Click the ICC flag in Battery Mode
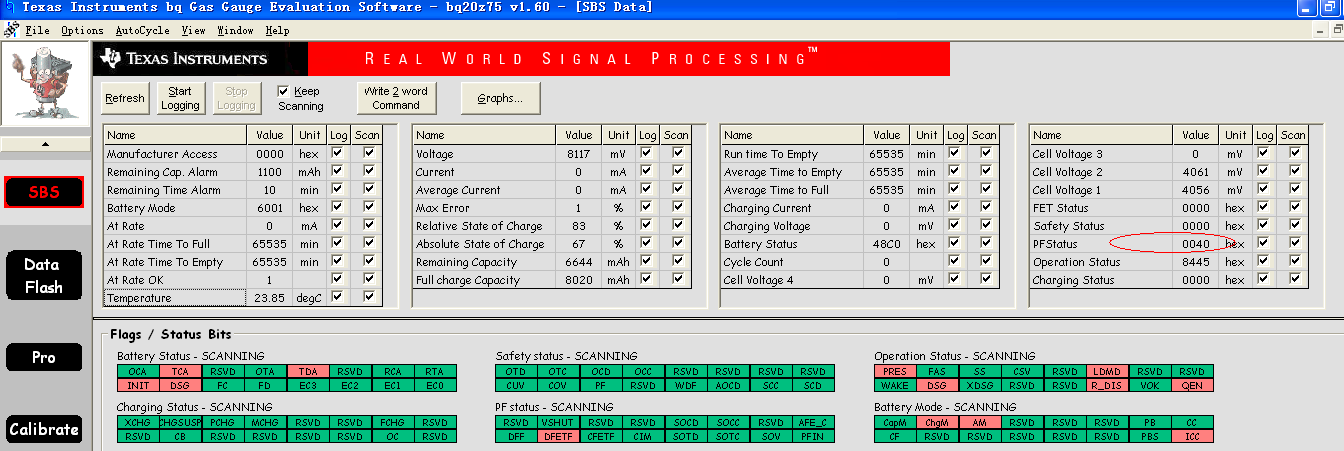This screenshot has width=1344, height=451. (1192, 436)
